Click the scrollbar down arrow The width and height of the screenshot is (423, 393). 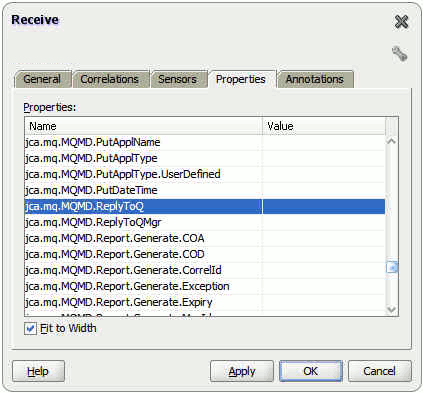point(391,309)
